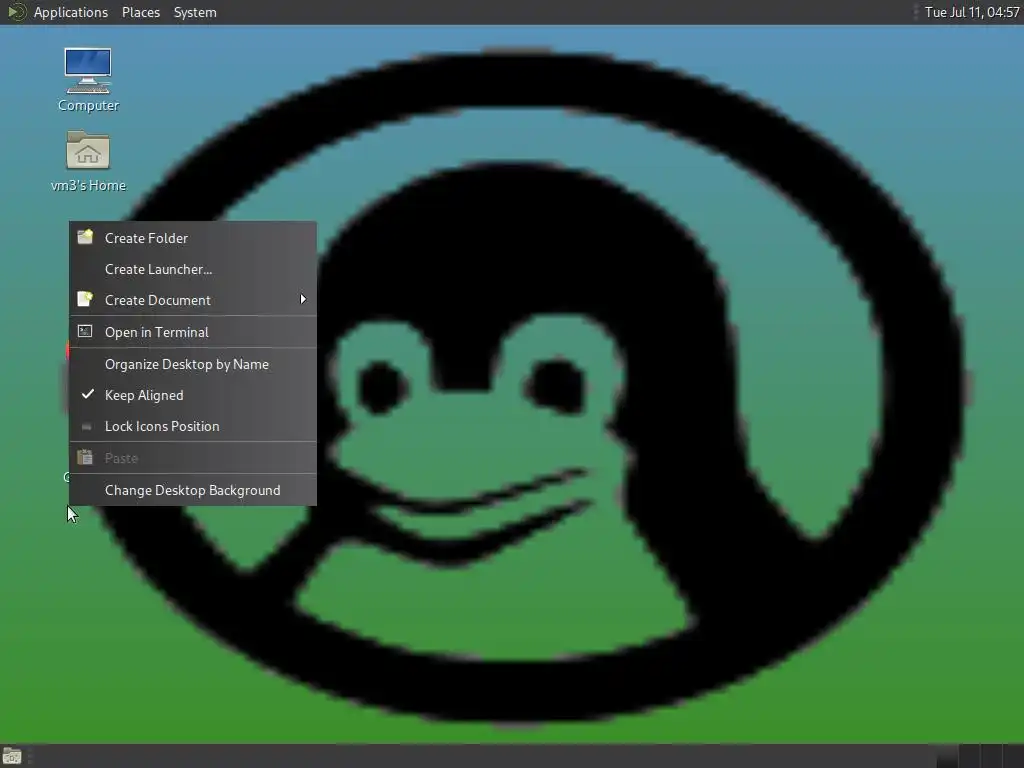
Task: Choose Change Desktop Background
Action: pos(193,490)
